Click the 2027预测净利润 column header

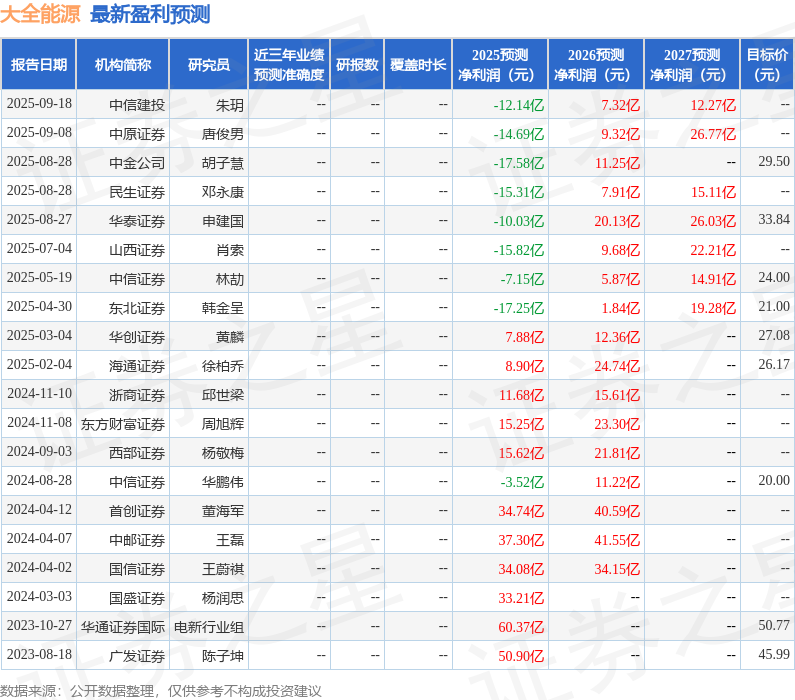[692, 65]
